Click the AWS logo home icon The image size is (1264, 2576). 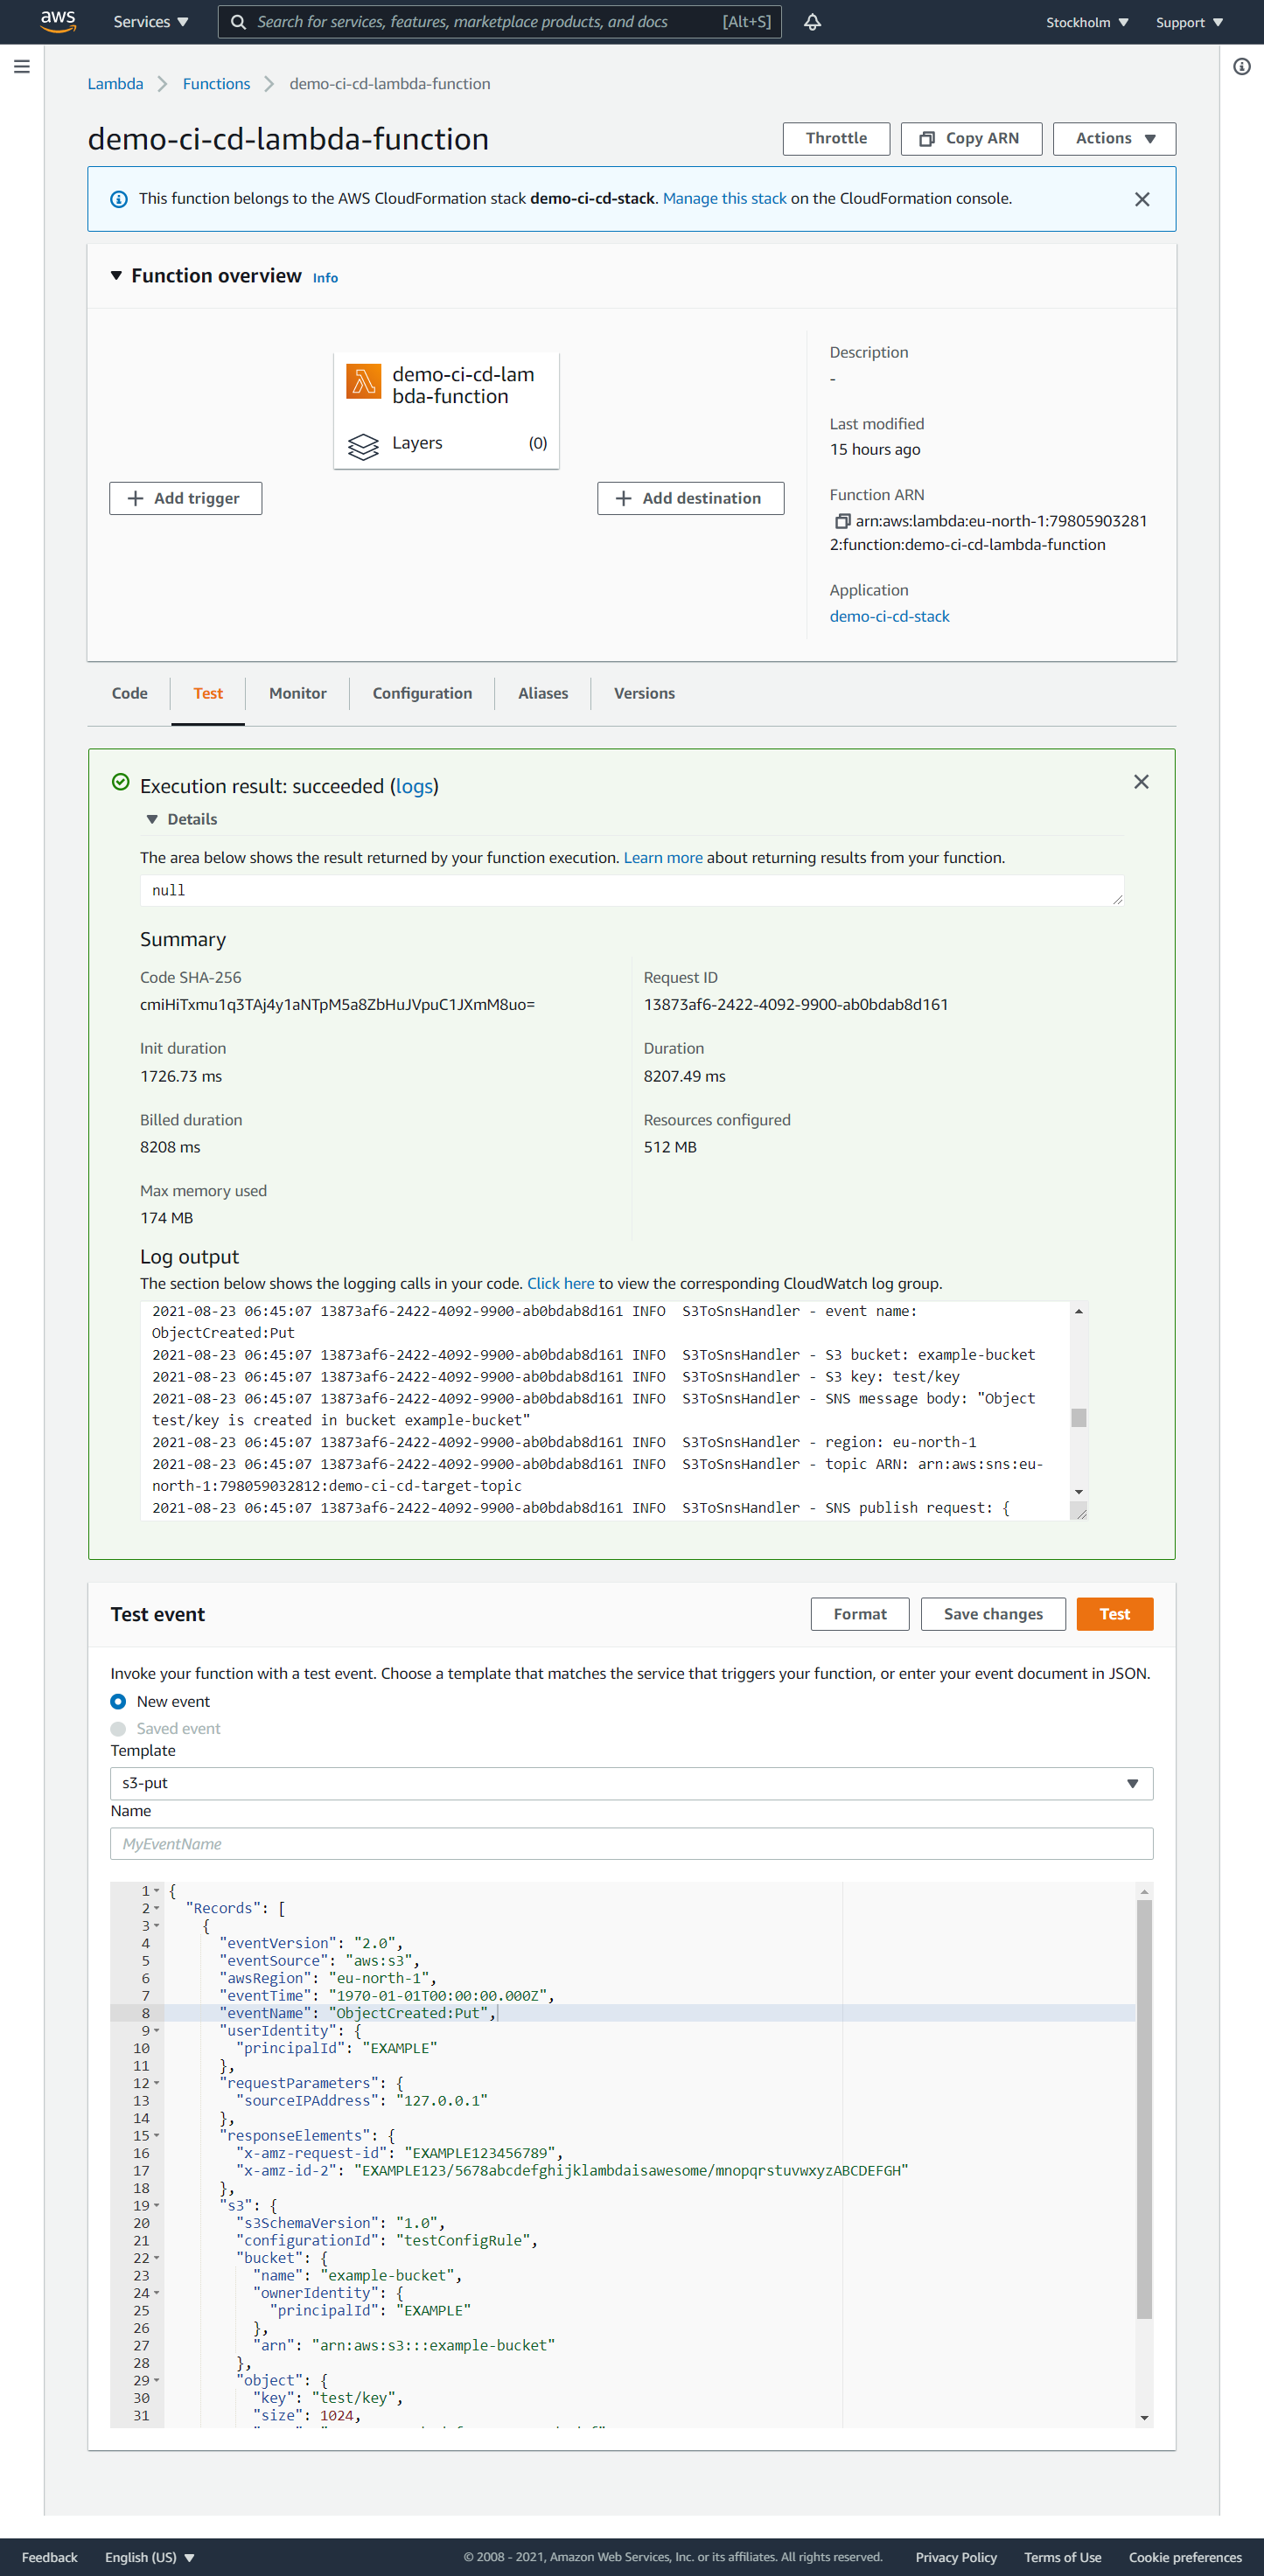tap(57, 21)
